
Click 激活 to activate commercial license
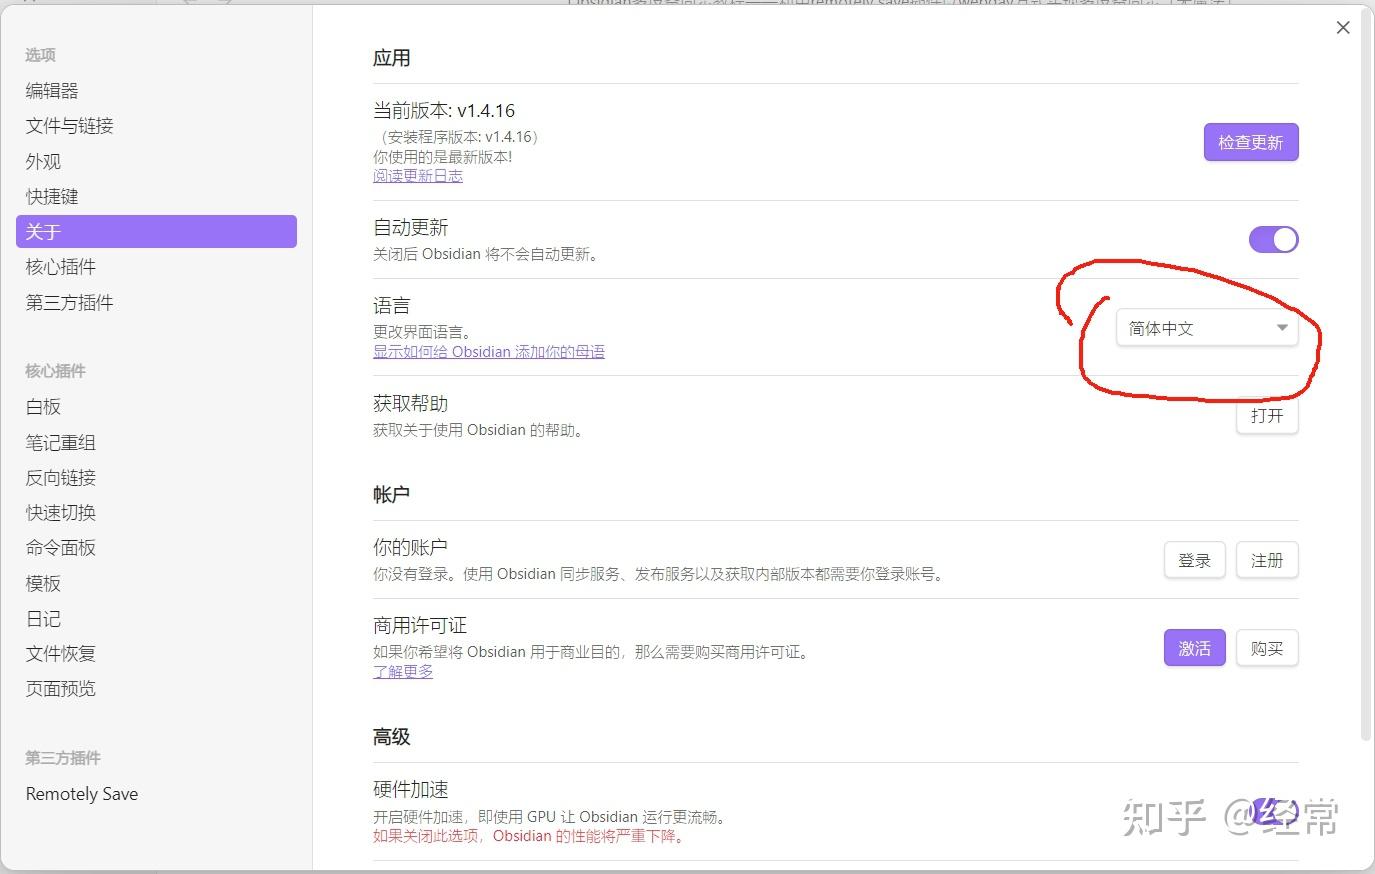tap(1194, 648)
